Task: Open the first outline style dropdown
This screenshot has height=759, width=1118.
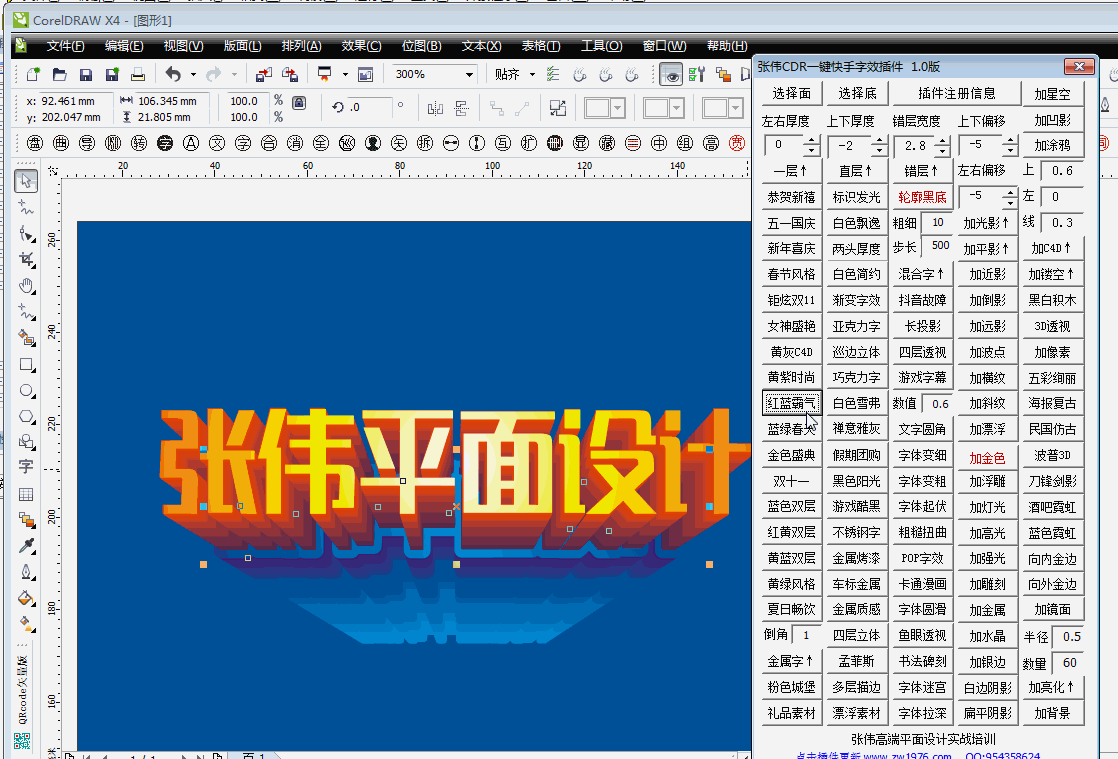Action: point(618,108)
